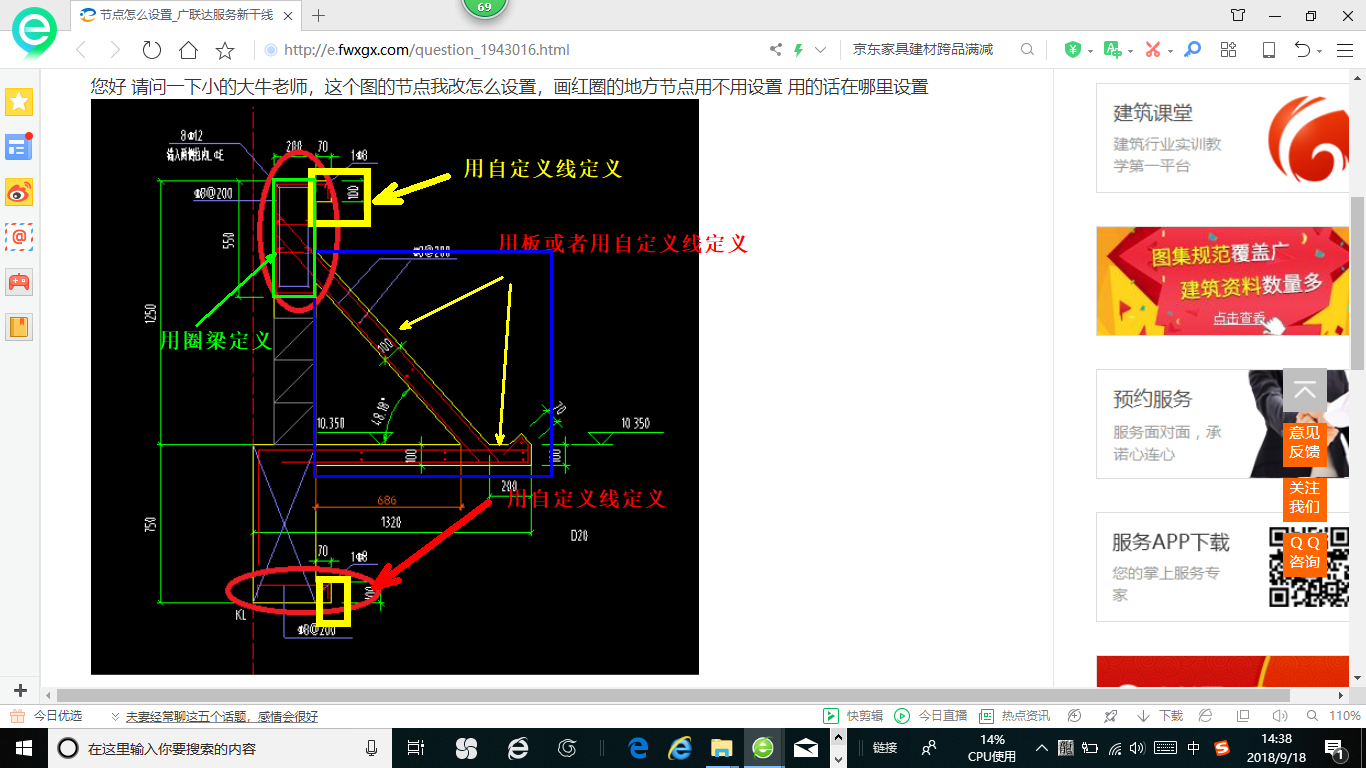This screenshot has width=1366, height=768.
Task: Open File Explorer from taskbar
Action: (x=721, y=748)
